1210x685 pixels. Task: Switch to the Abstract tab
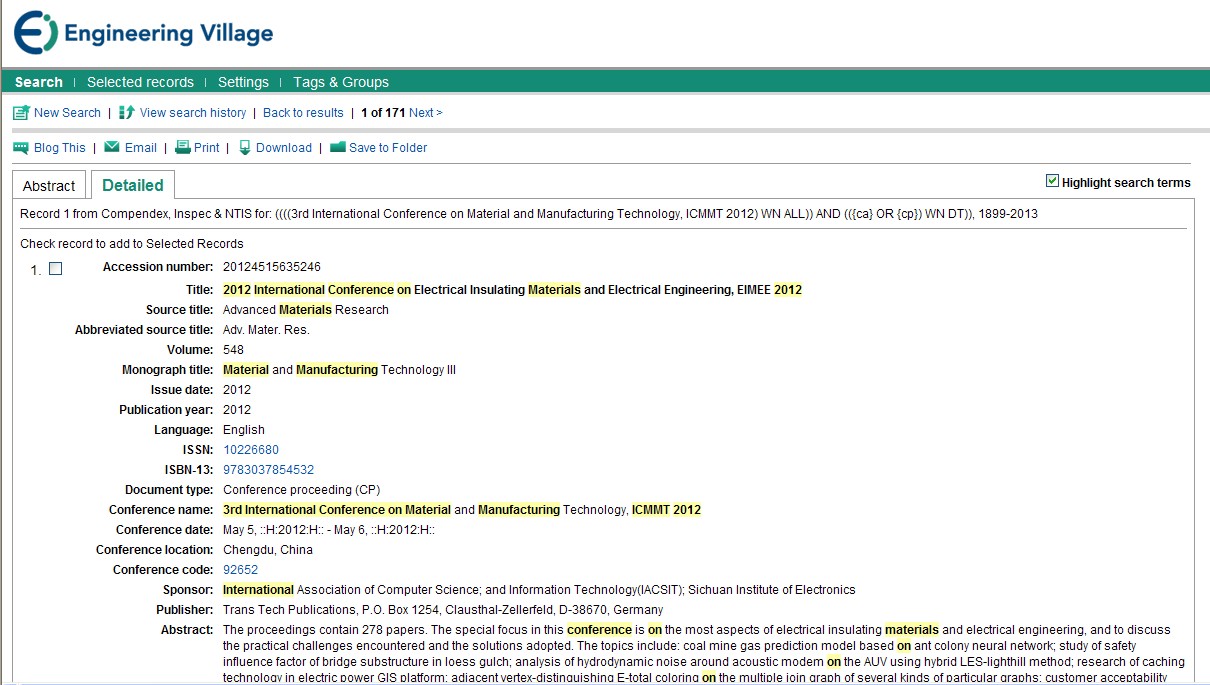(x=49, y=185)
